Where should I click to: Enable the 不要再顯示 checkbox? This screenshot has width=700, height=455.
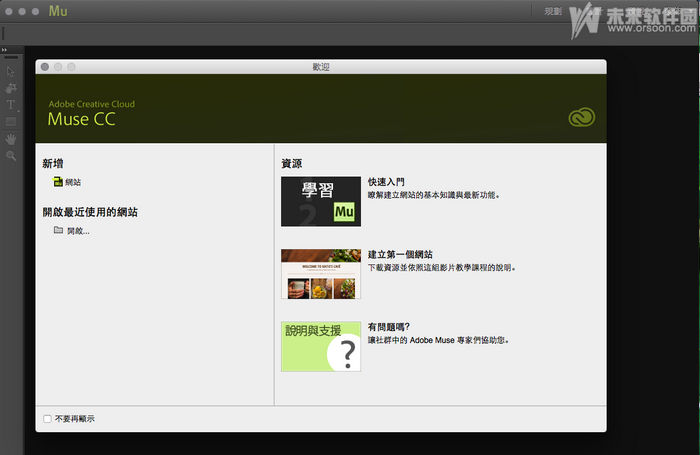47,419
